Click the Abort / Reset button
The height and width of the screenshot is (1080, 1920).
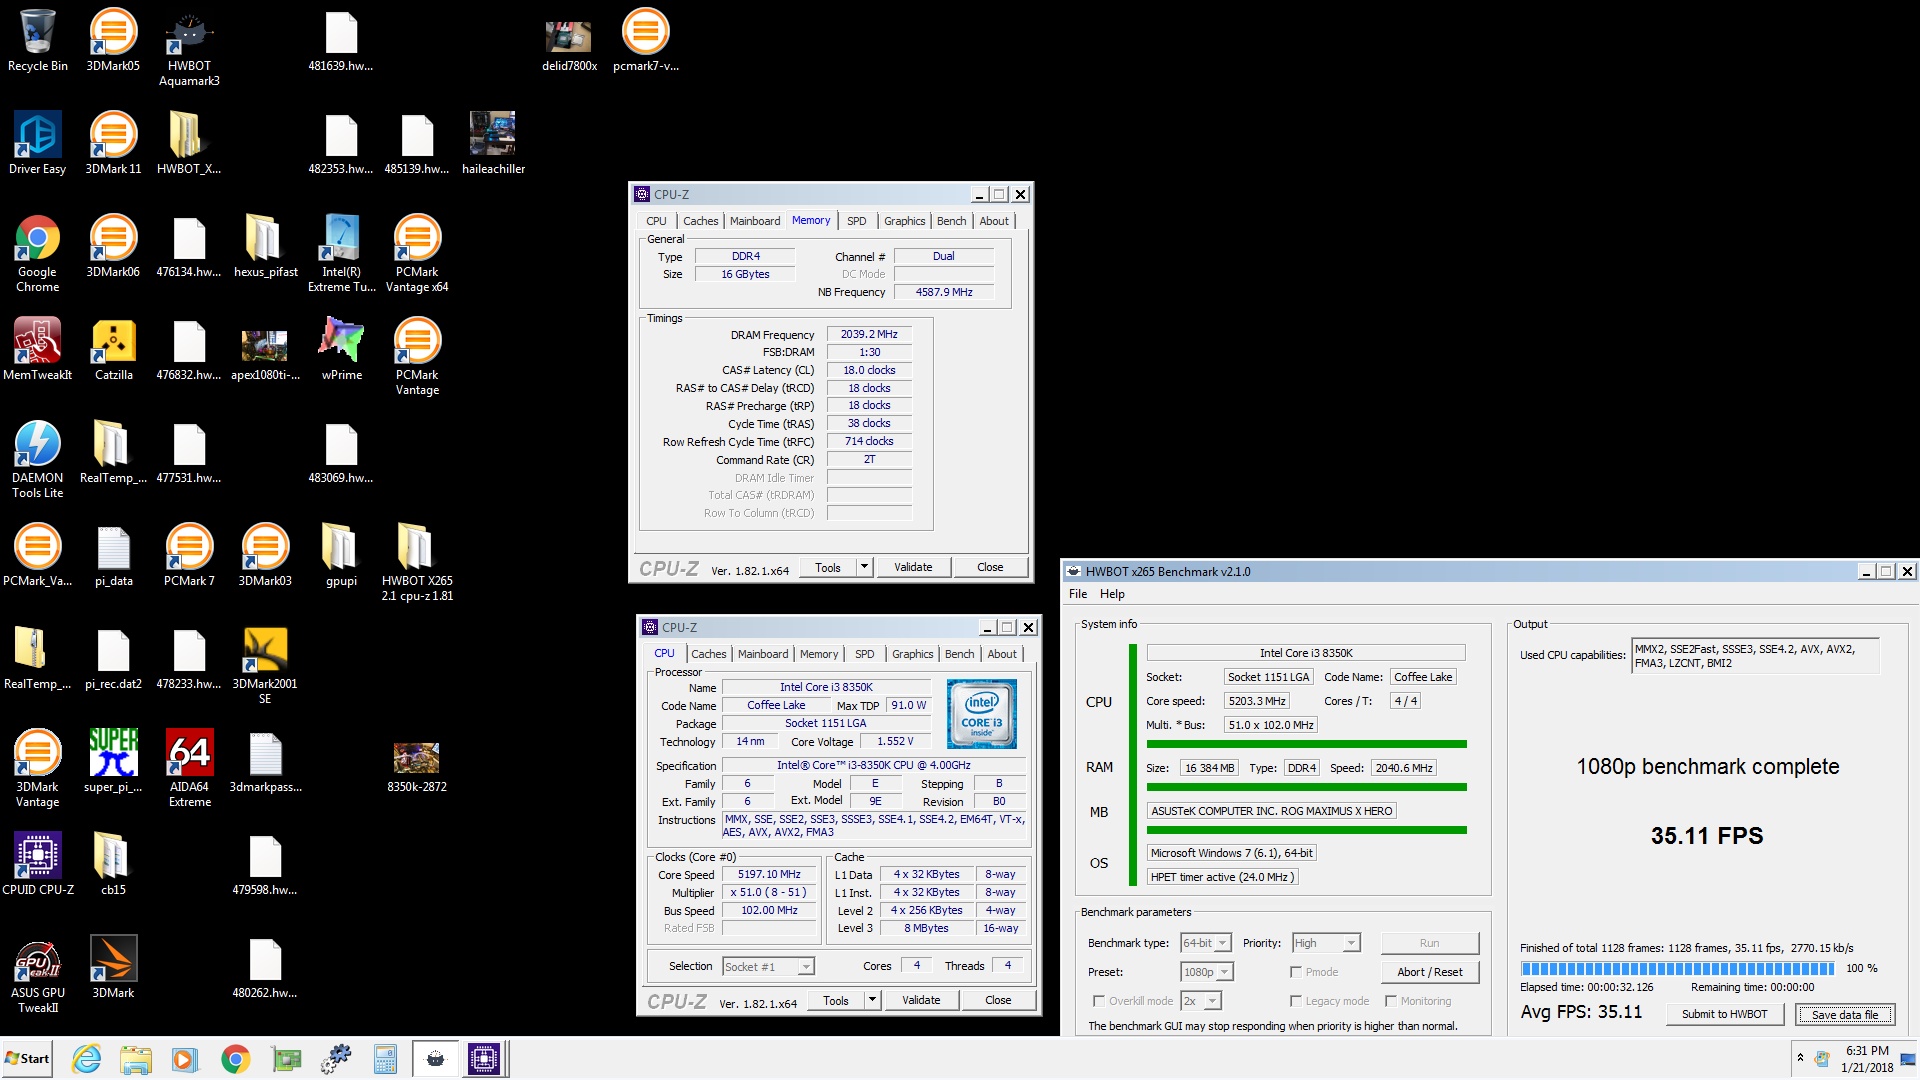tap(1430, 972)
